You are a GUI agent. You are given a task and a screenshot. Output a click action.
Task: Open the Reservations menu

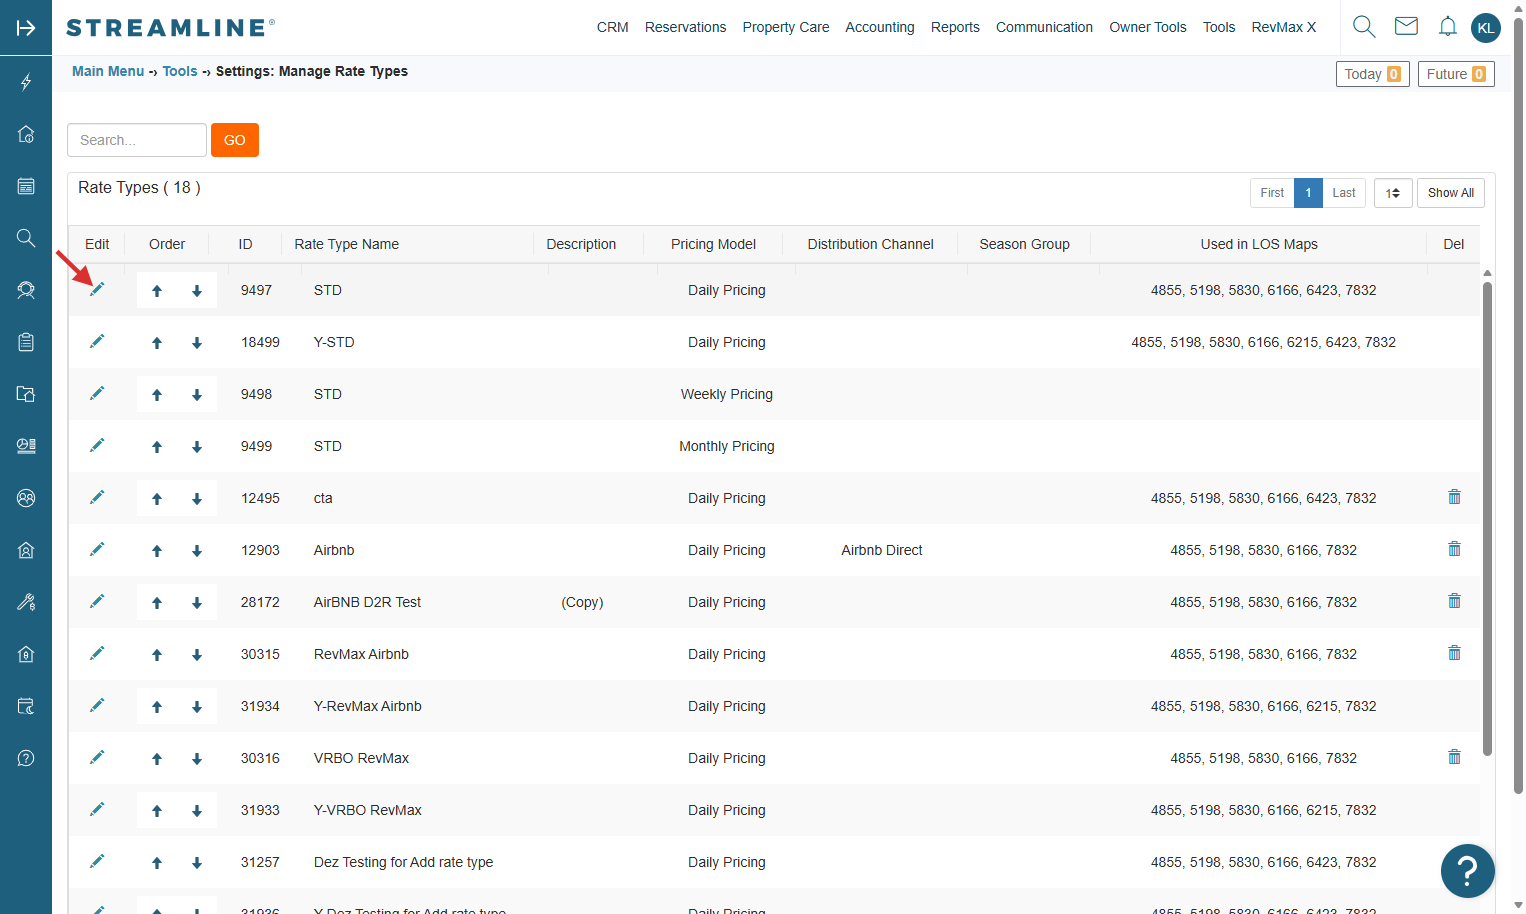click(x=685, y=27)
